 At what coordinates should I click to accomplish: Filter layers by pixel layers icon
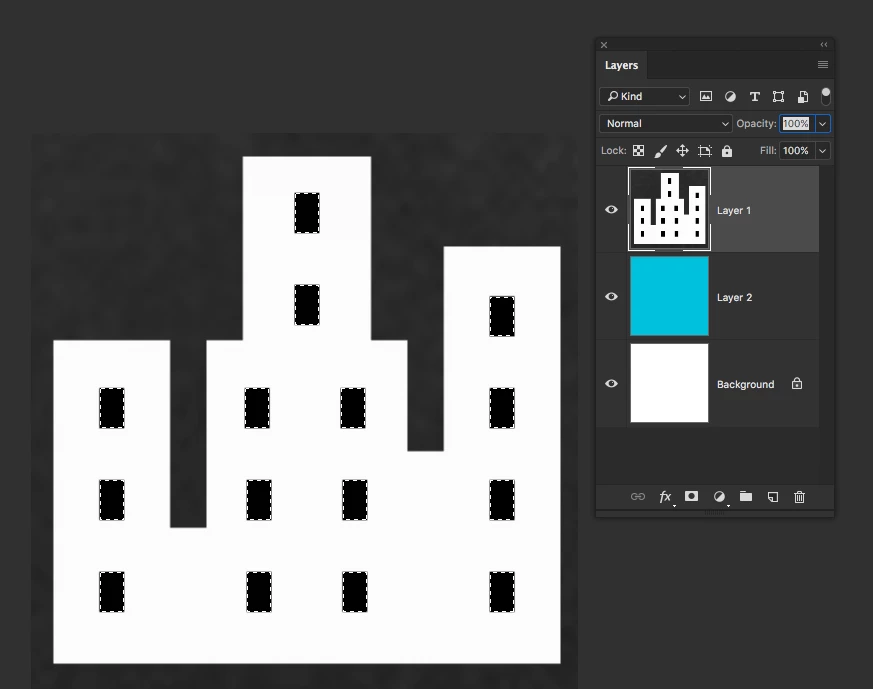(705, 96)
